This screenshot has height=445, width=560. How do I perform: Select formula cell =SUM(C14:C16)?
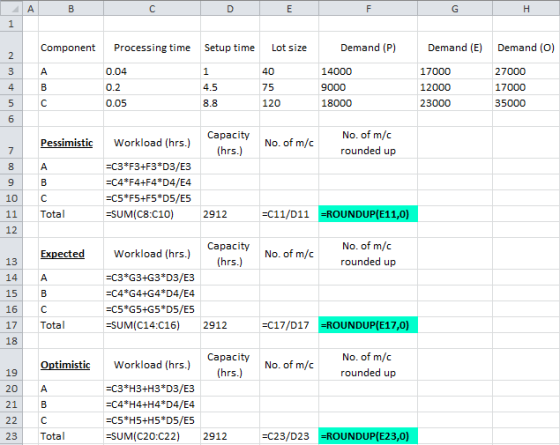[x=152, y=325]
